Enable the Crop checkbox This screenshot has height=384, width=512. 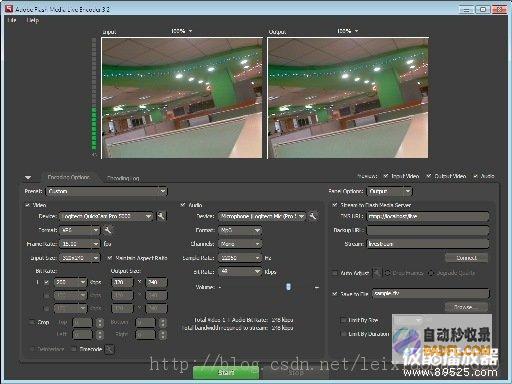[32, 322]
